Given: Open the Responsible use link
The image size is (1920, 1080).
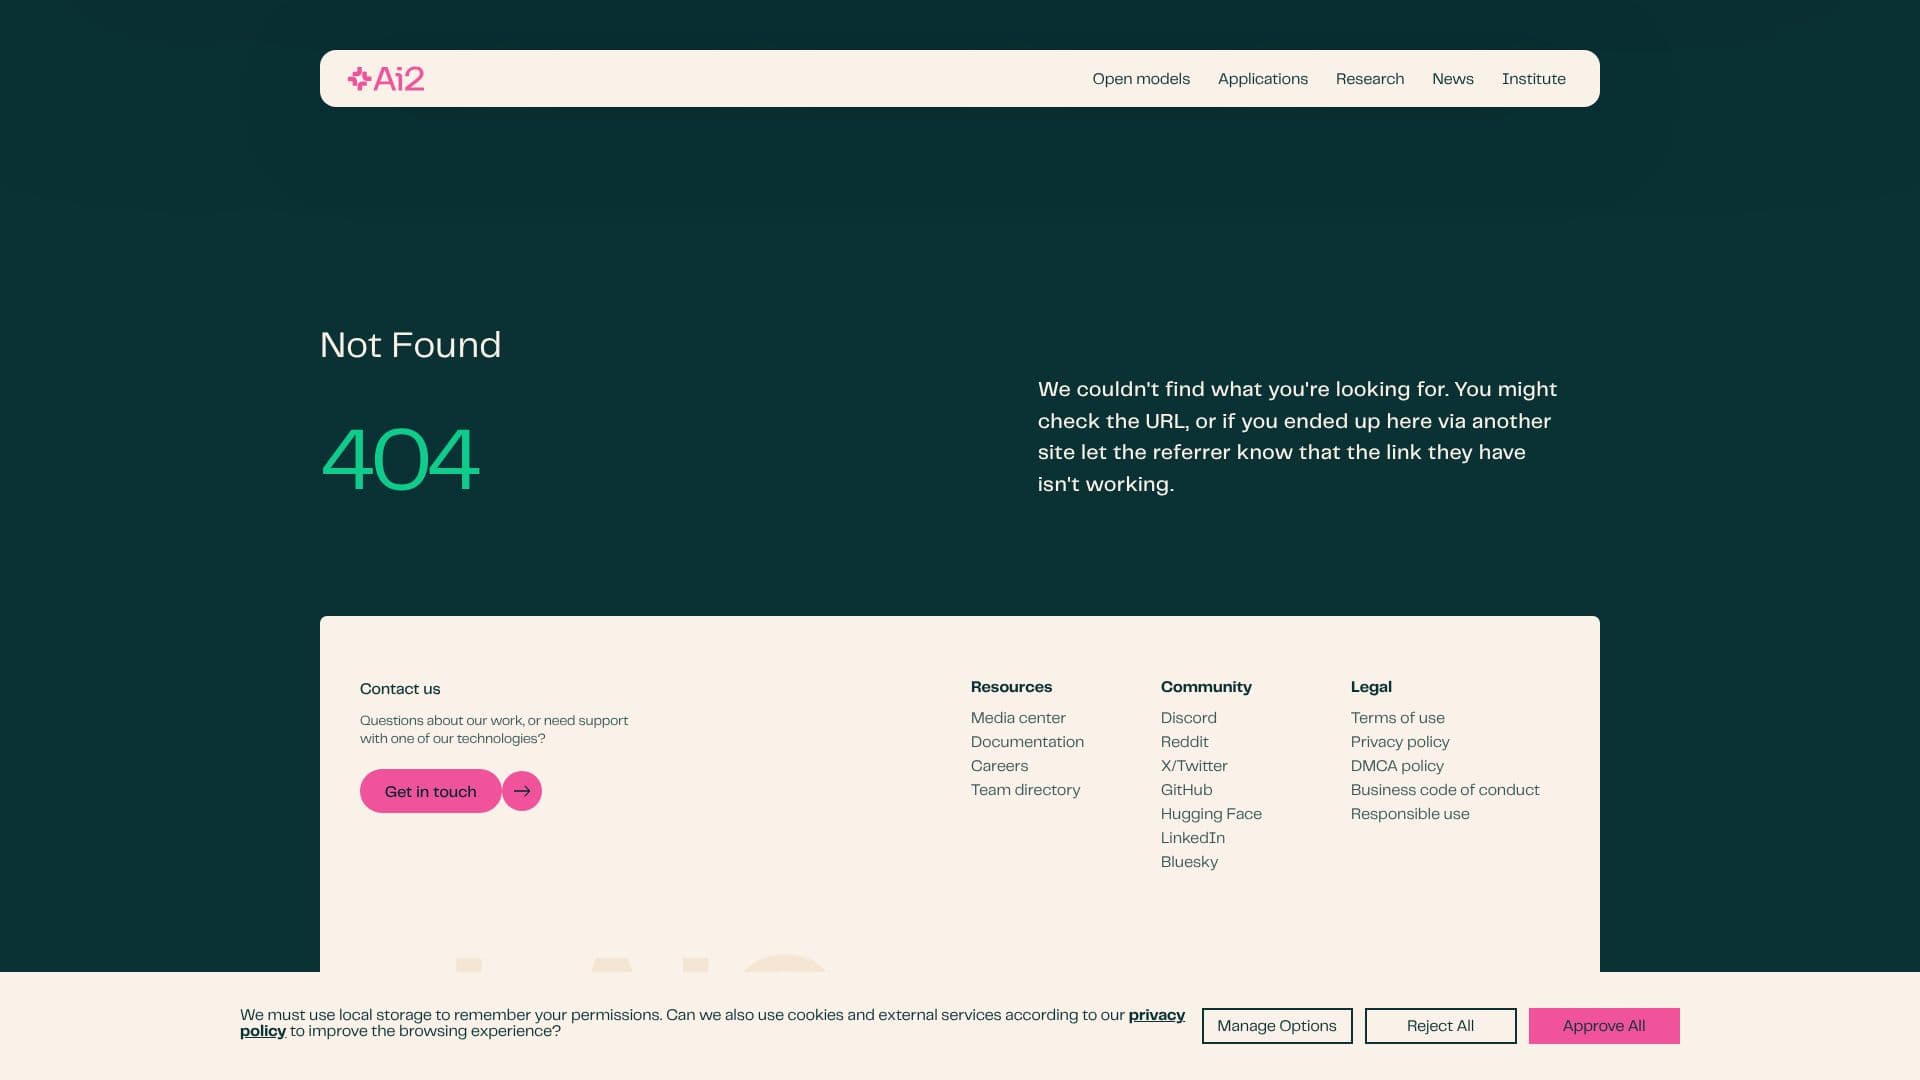Looking at the screenshot, I should click(x=1410, y=814).
